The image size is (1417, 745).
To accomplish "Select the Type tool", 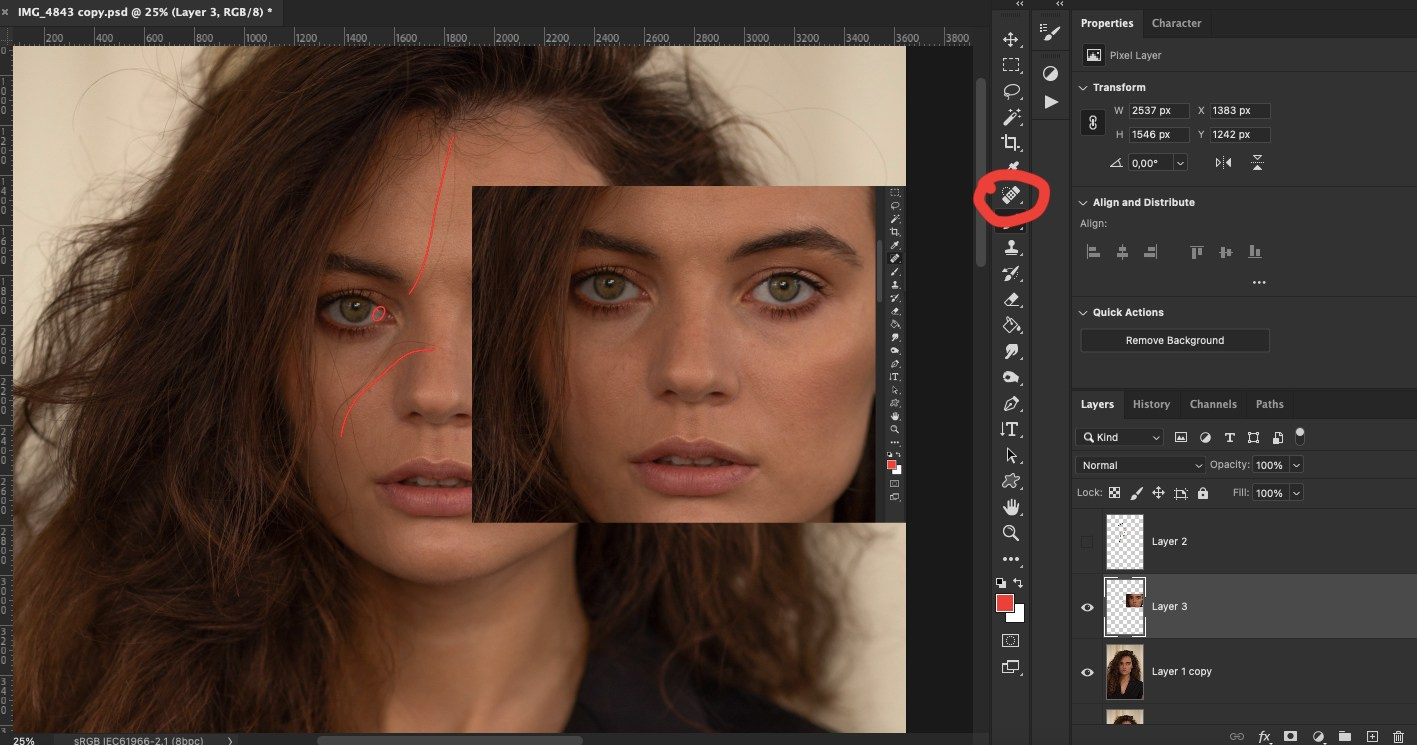I will (x=1011, y=429).
